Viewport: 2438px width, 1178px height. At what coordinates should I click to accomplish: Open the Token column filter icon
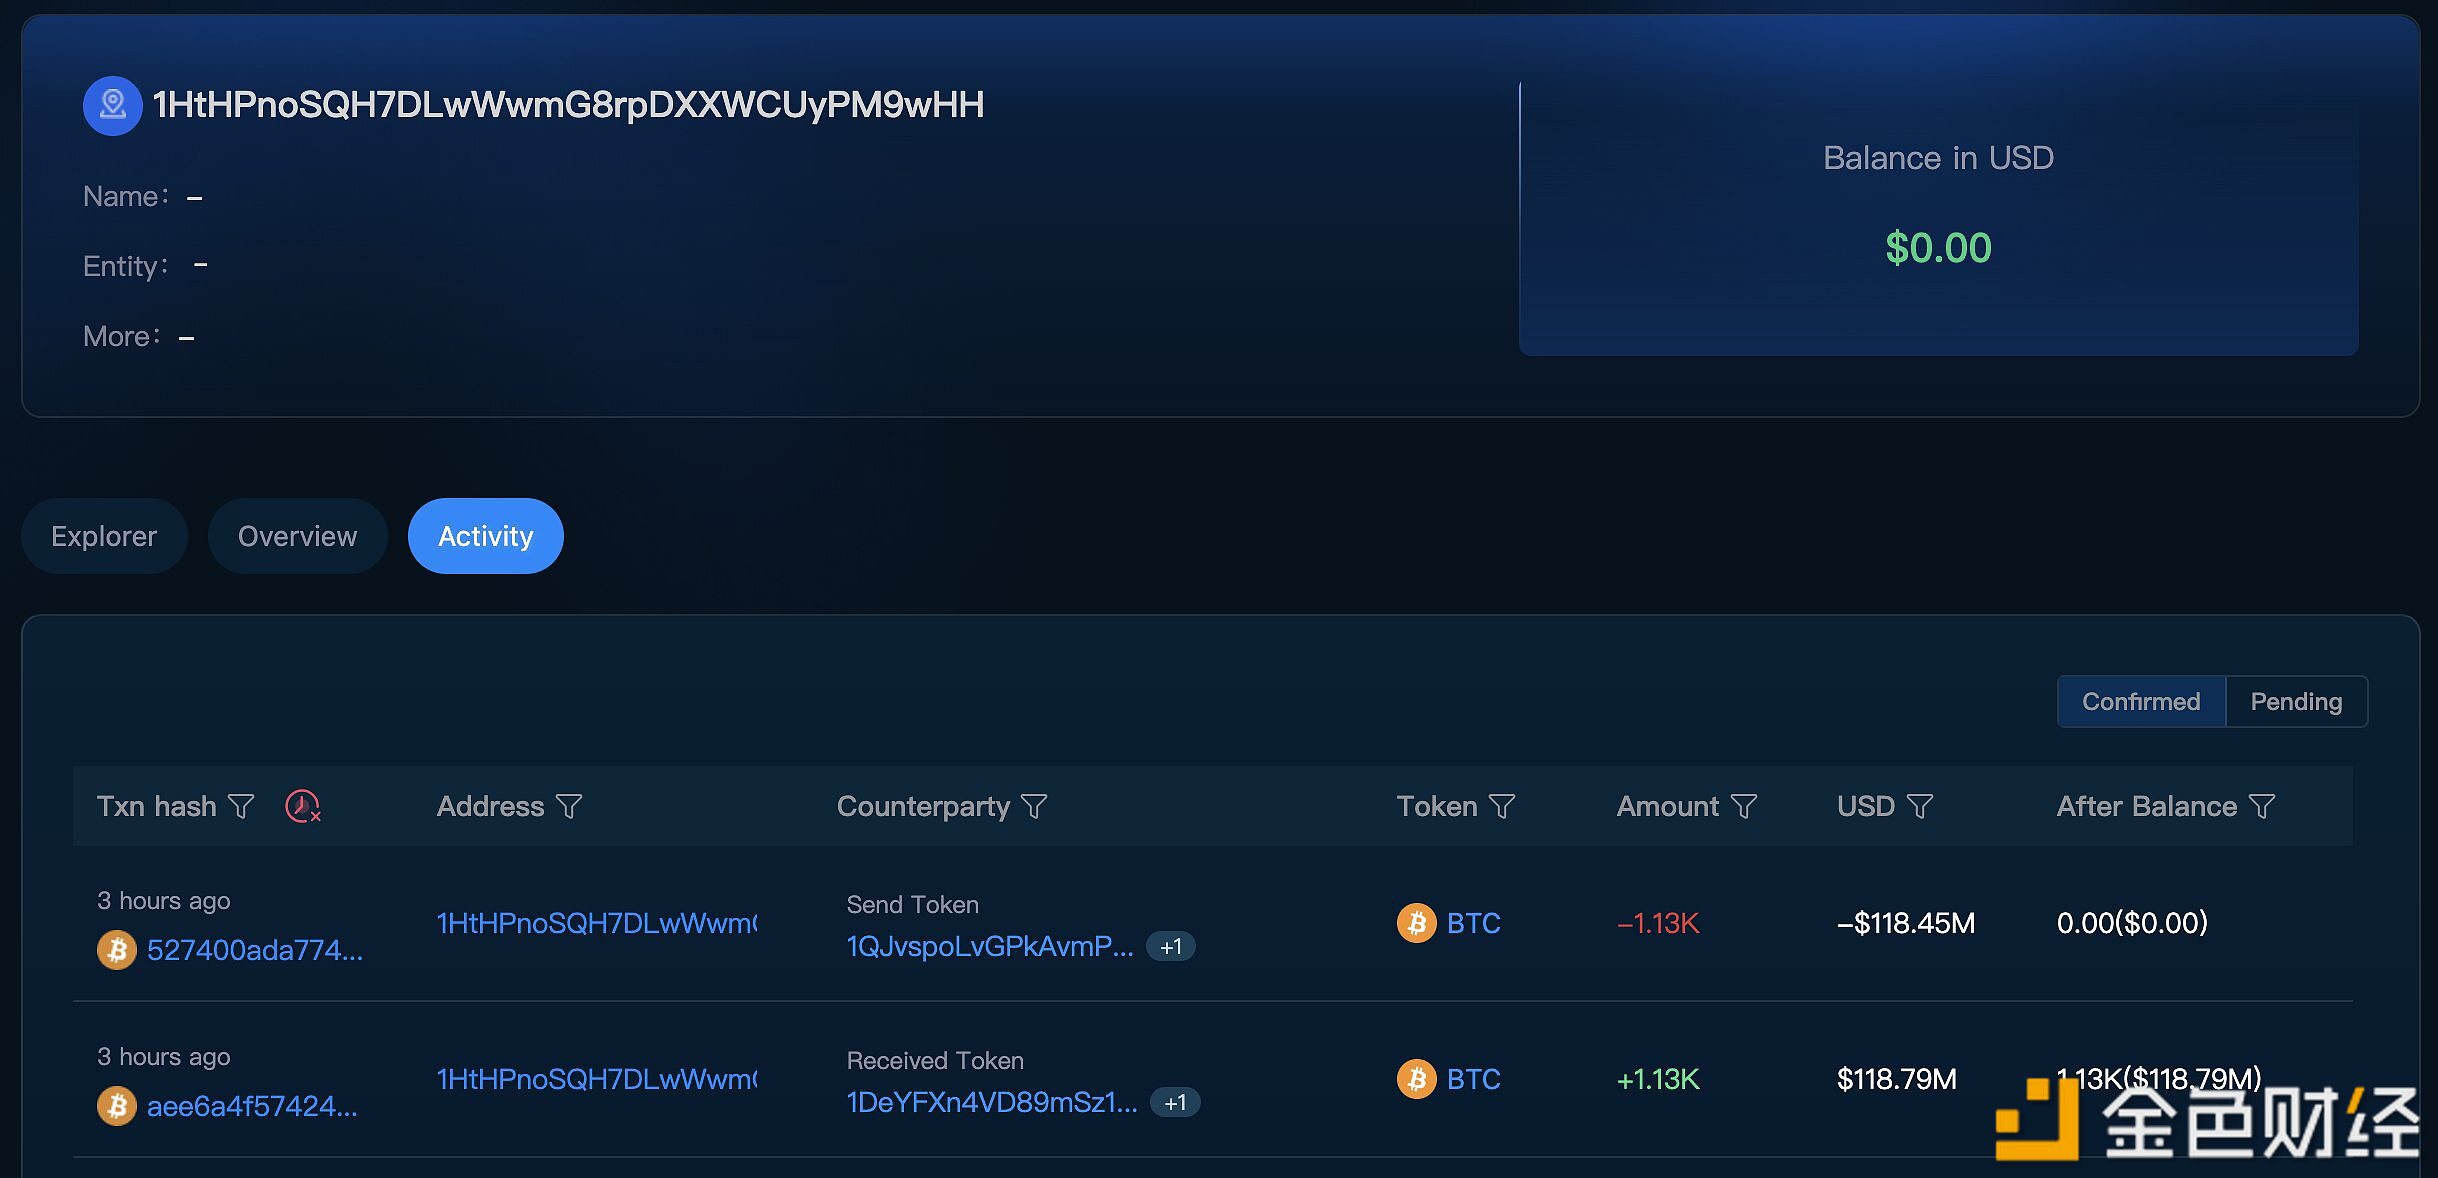pyautogui.click(x=1502, y=806)
